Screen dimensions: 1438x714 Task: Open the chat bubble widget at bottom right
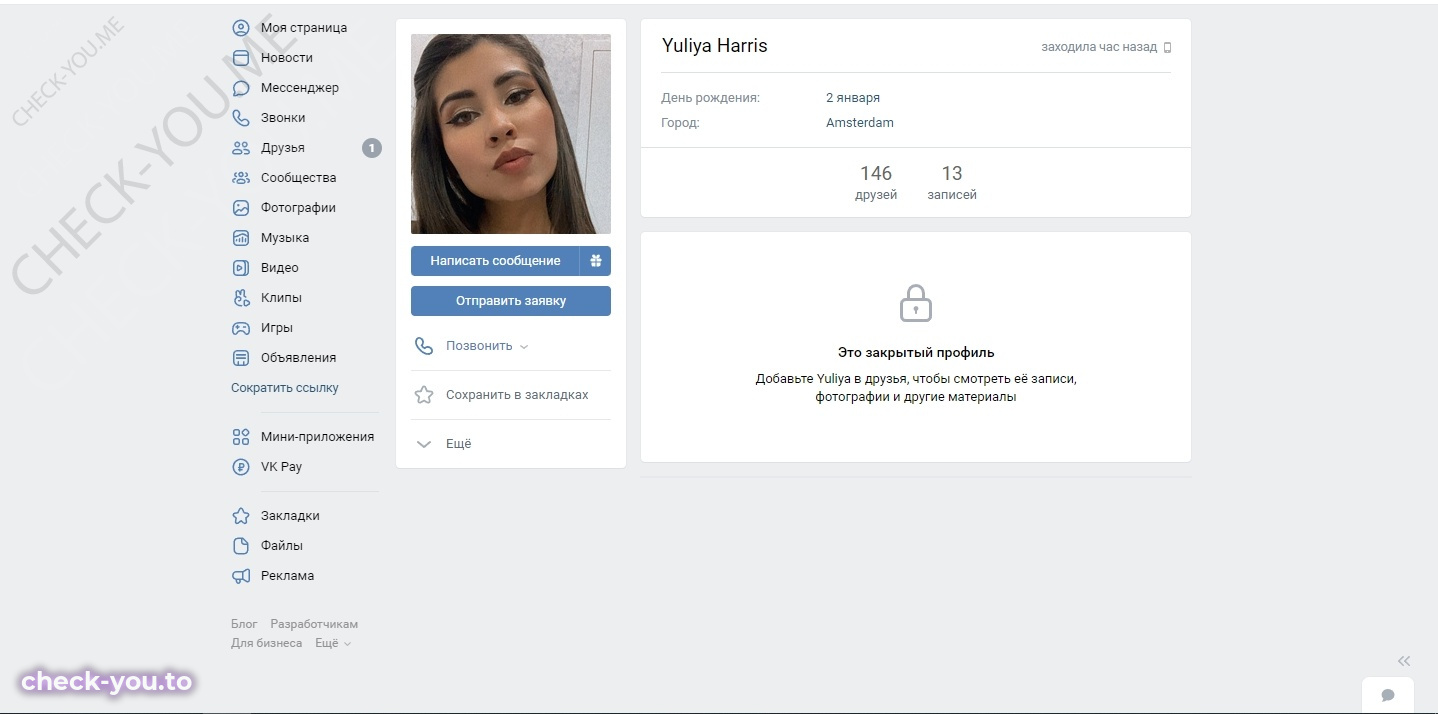[1388, 695]
